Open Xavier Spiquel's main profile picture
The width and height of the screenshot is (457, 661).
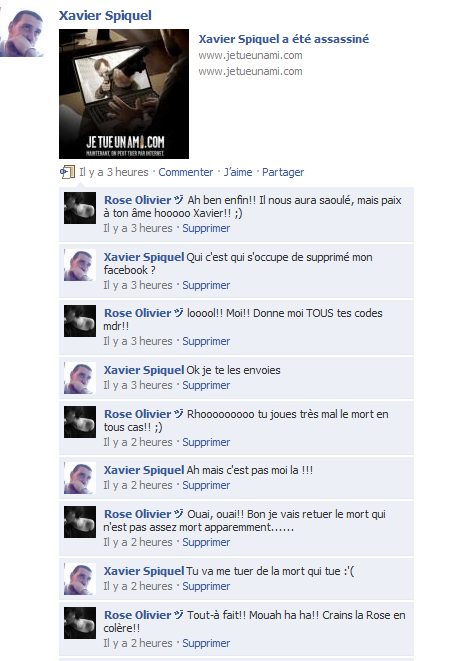(22, 32)
